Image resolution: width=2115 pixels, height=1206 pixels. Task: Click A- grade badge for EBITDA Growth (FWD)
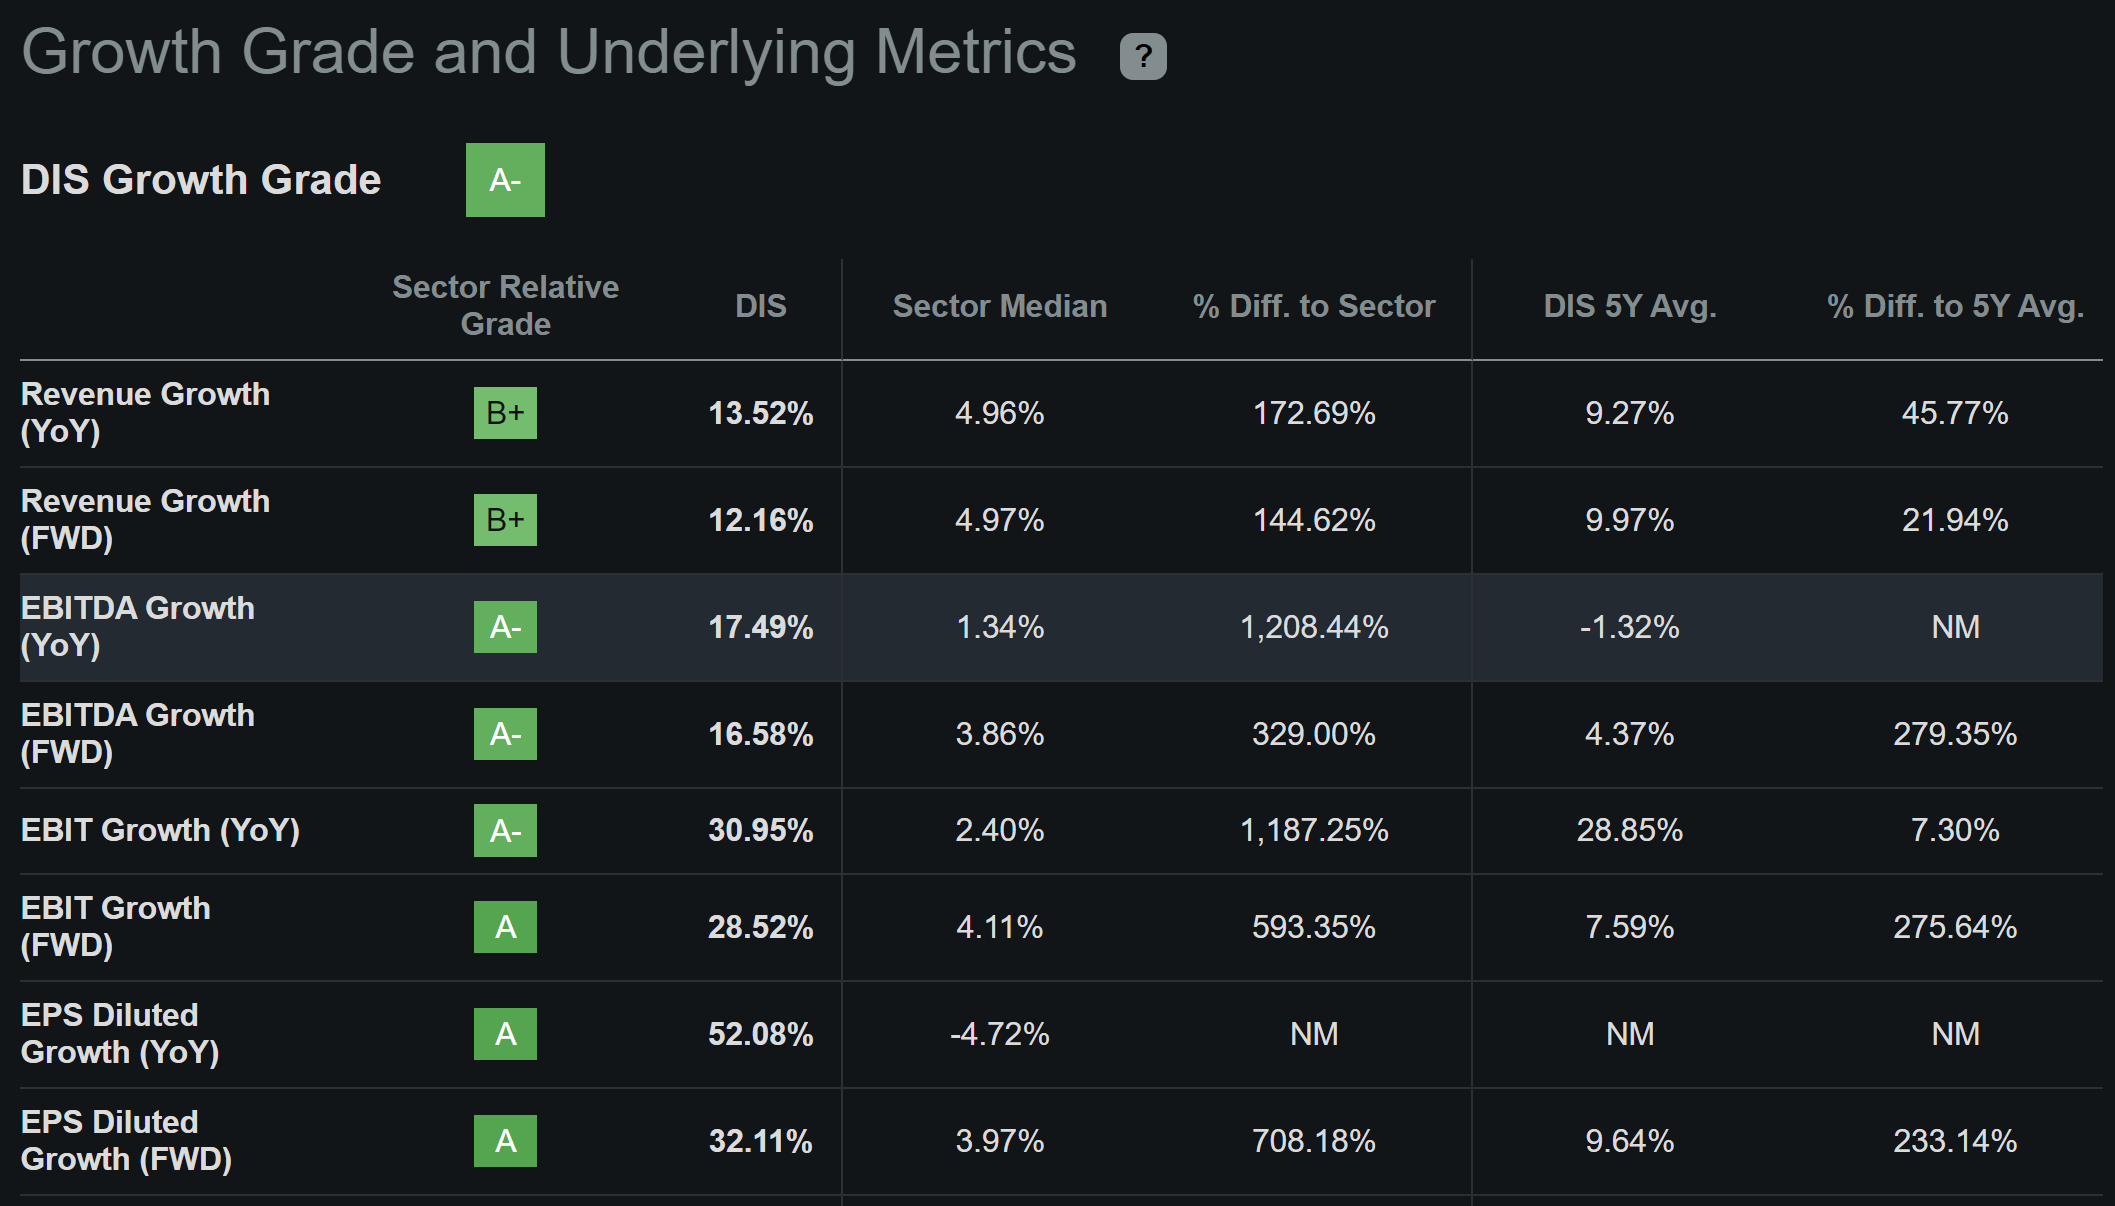click(x=505, y=734)
